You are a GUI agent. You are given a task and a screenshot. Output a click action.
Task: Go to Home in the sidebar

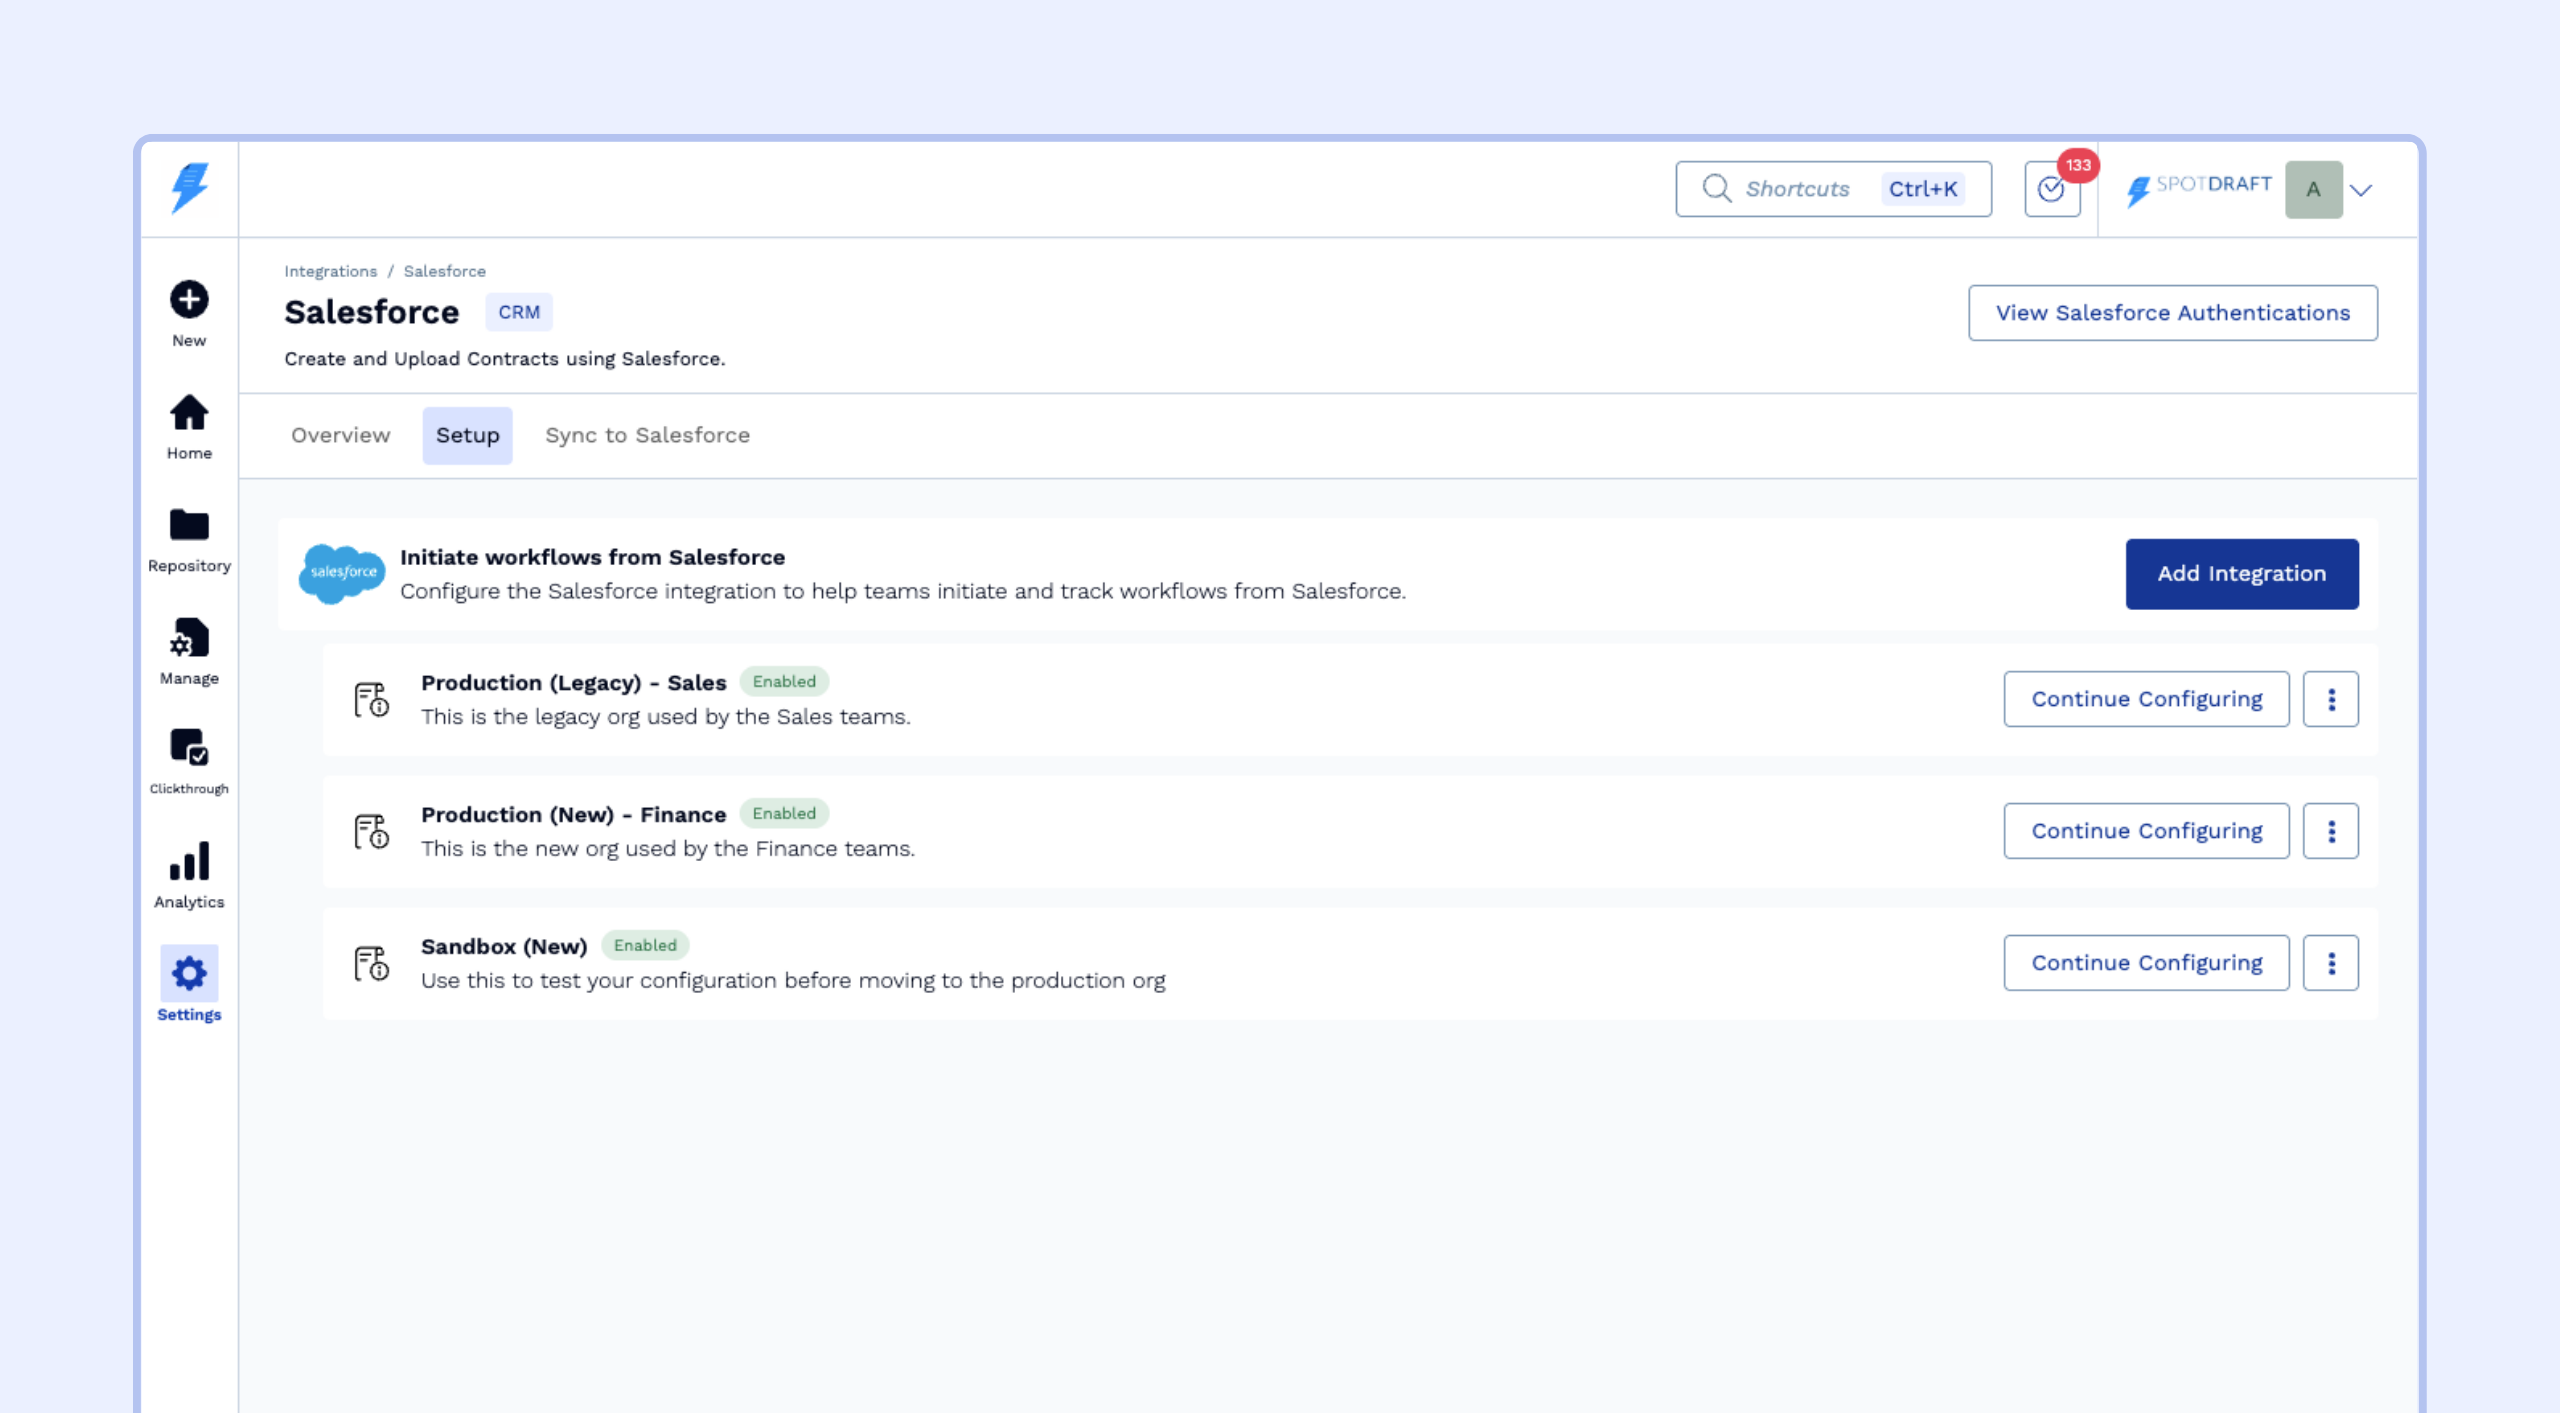coord(189,413)
